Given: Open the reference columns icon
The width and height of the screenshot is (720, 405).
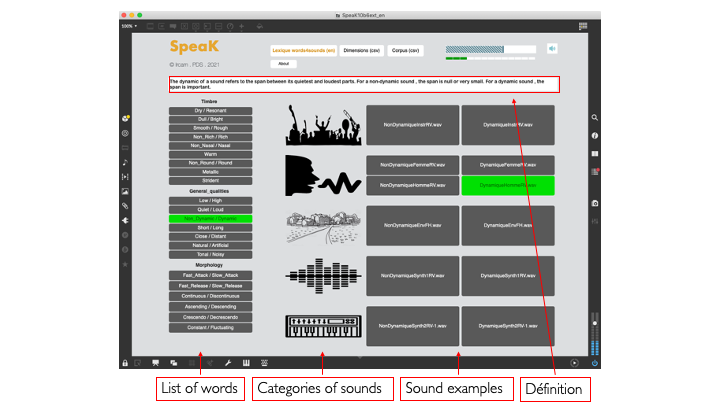Looking at the screenshot, I should tap(595, 154).
